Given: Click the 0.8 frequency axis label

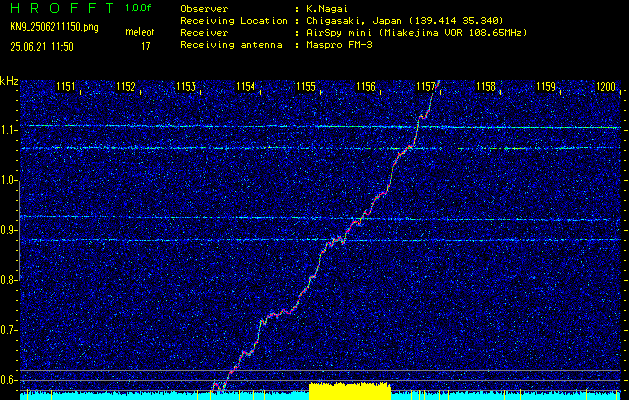Looking at the screenshot, I should pos(8,280).
